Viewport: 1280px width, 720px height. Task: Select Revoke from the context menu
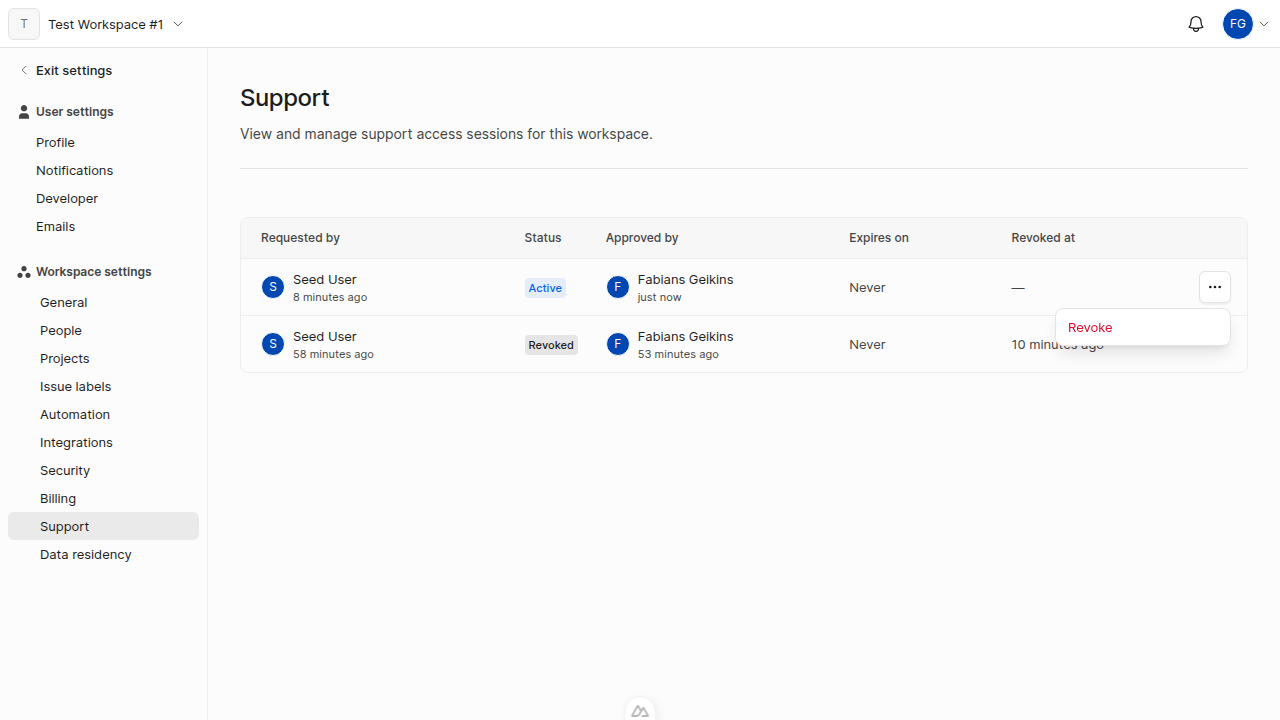[1090, 327]
